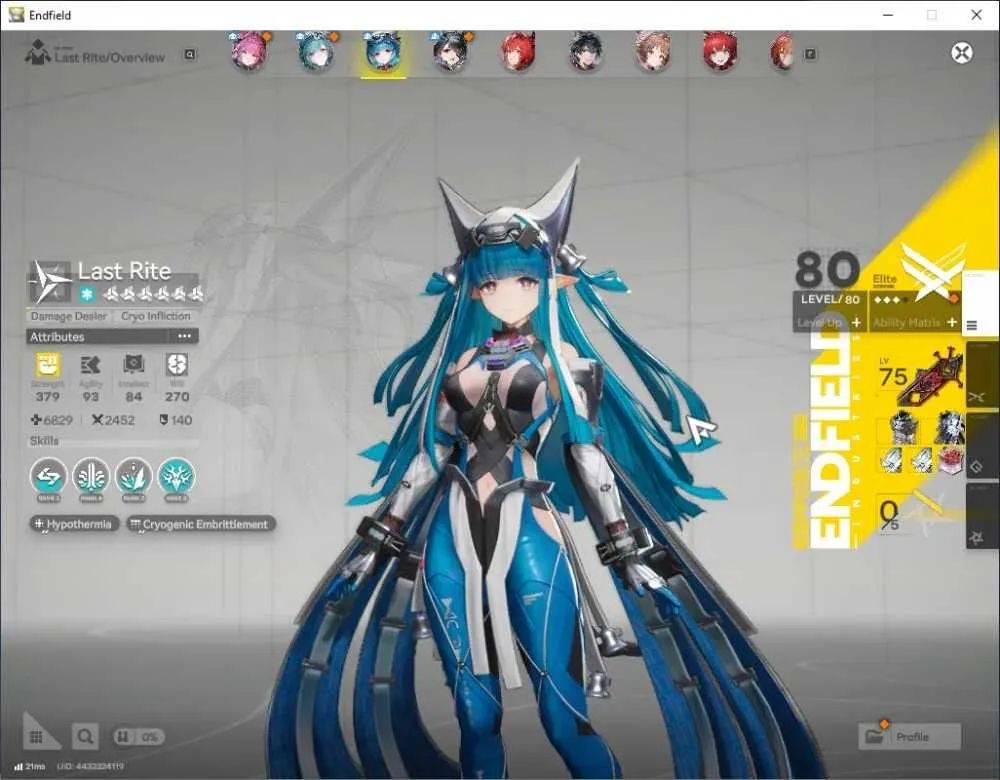
Task: Open the Cryogenic Embrittlement talent
Action: (200, 524)
